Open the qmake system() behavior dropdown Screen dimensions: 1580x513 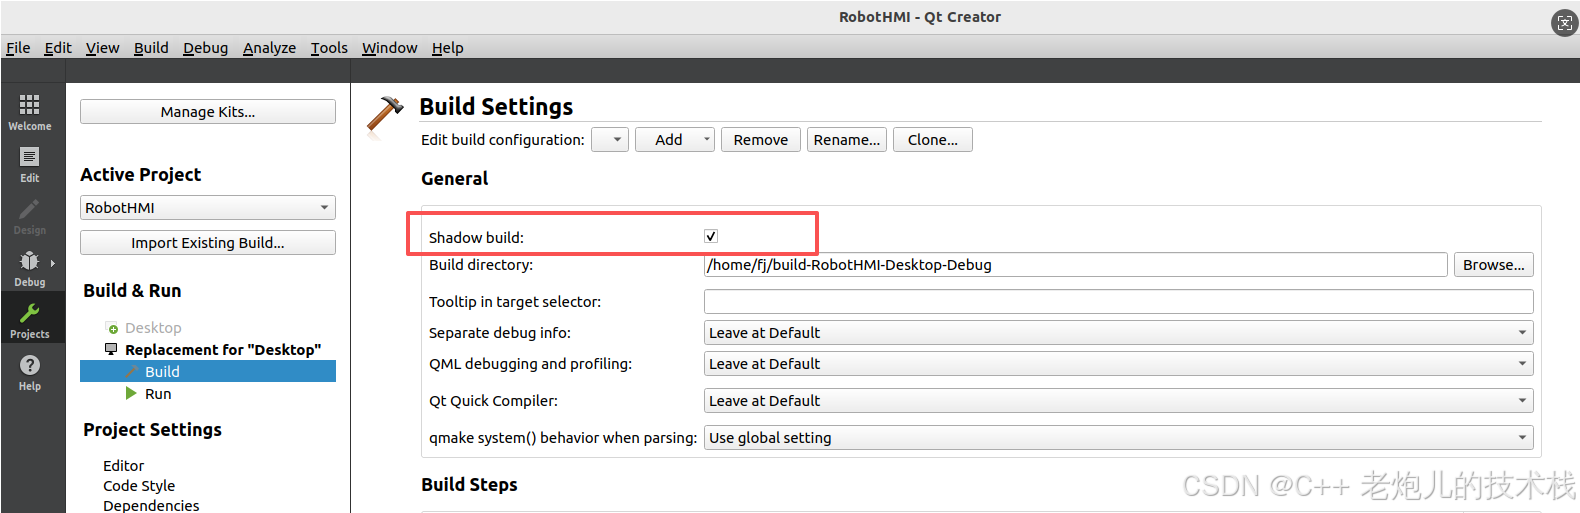1118,438
